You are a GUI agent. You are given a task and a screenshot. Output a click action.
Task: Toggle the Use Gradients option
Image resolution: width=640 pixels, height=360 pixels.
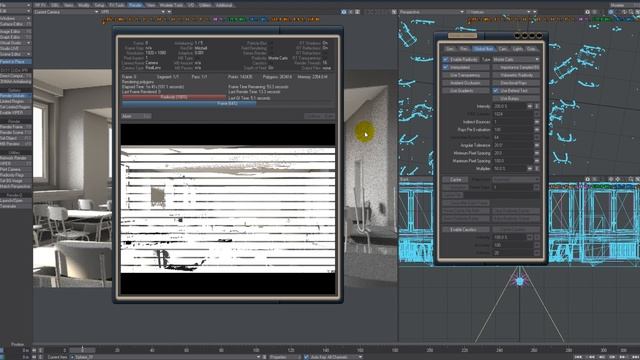coord(466,91)
